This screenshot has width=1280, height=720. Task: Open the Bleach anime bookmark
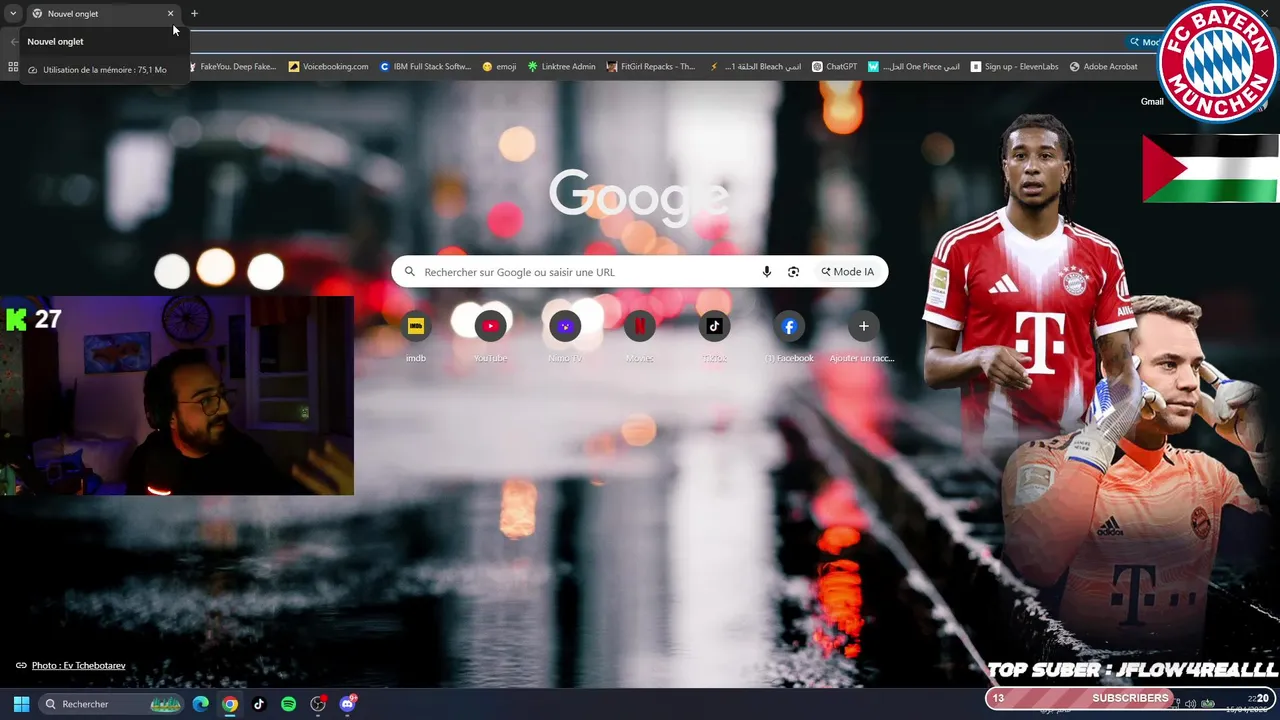click(x=755, y=67)
